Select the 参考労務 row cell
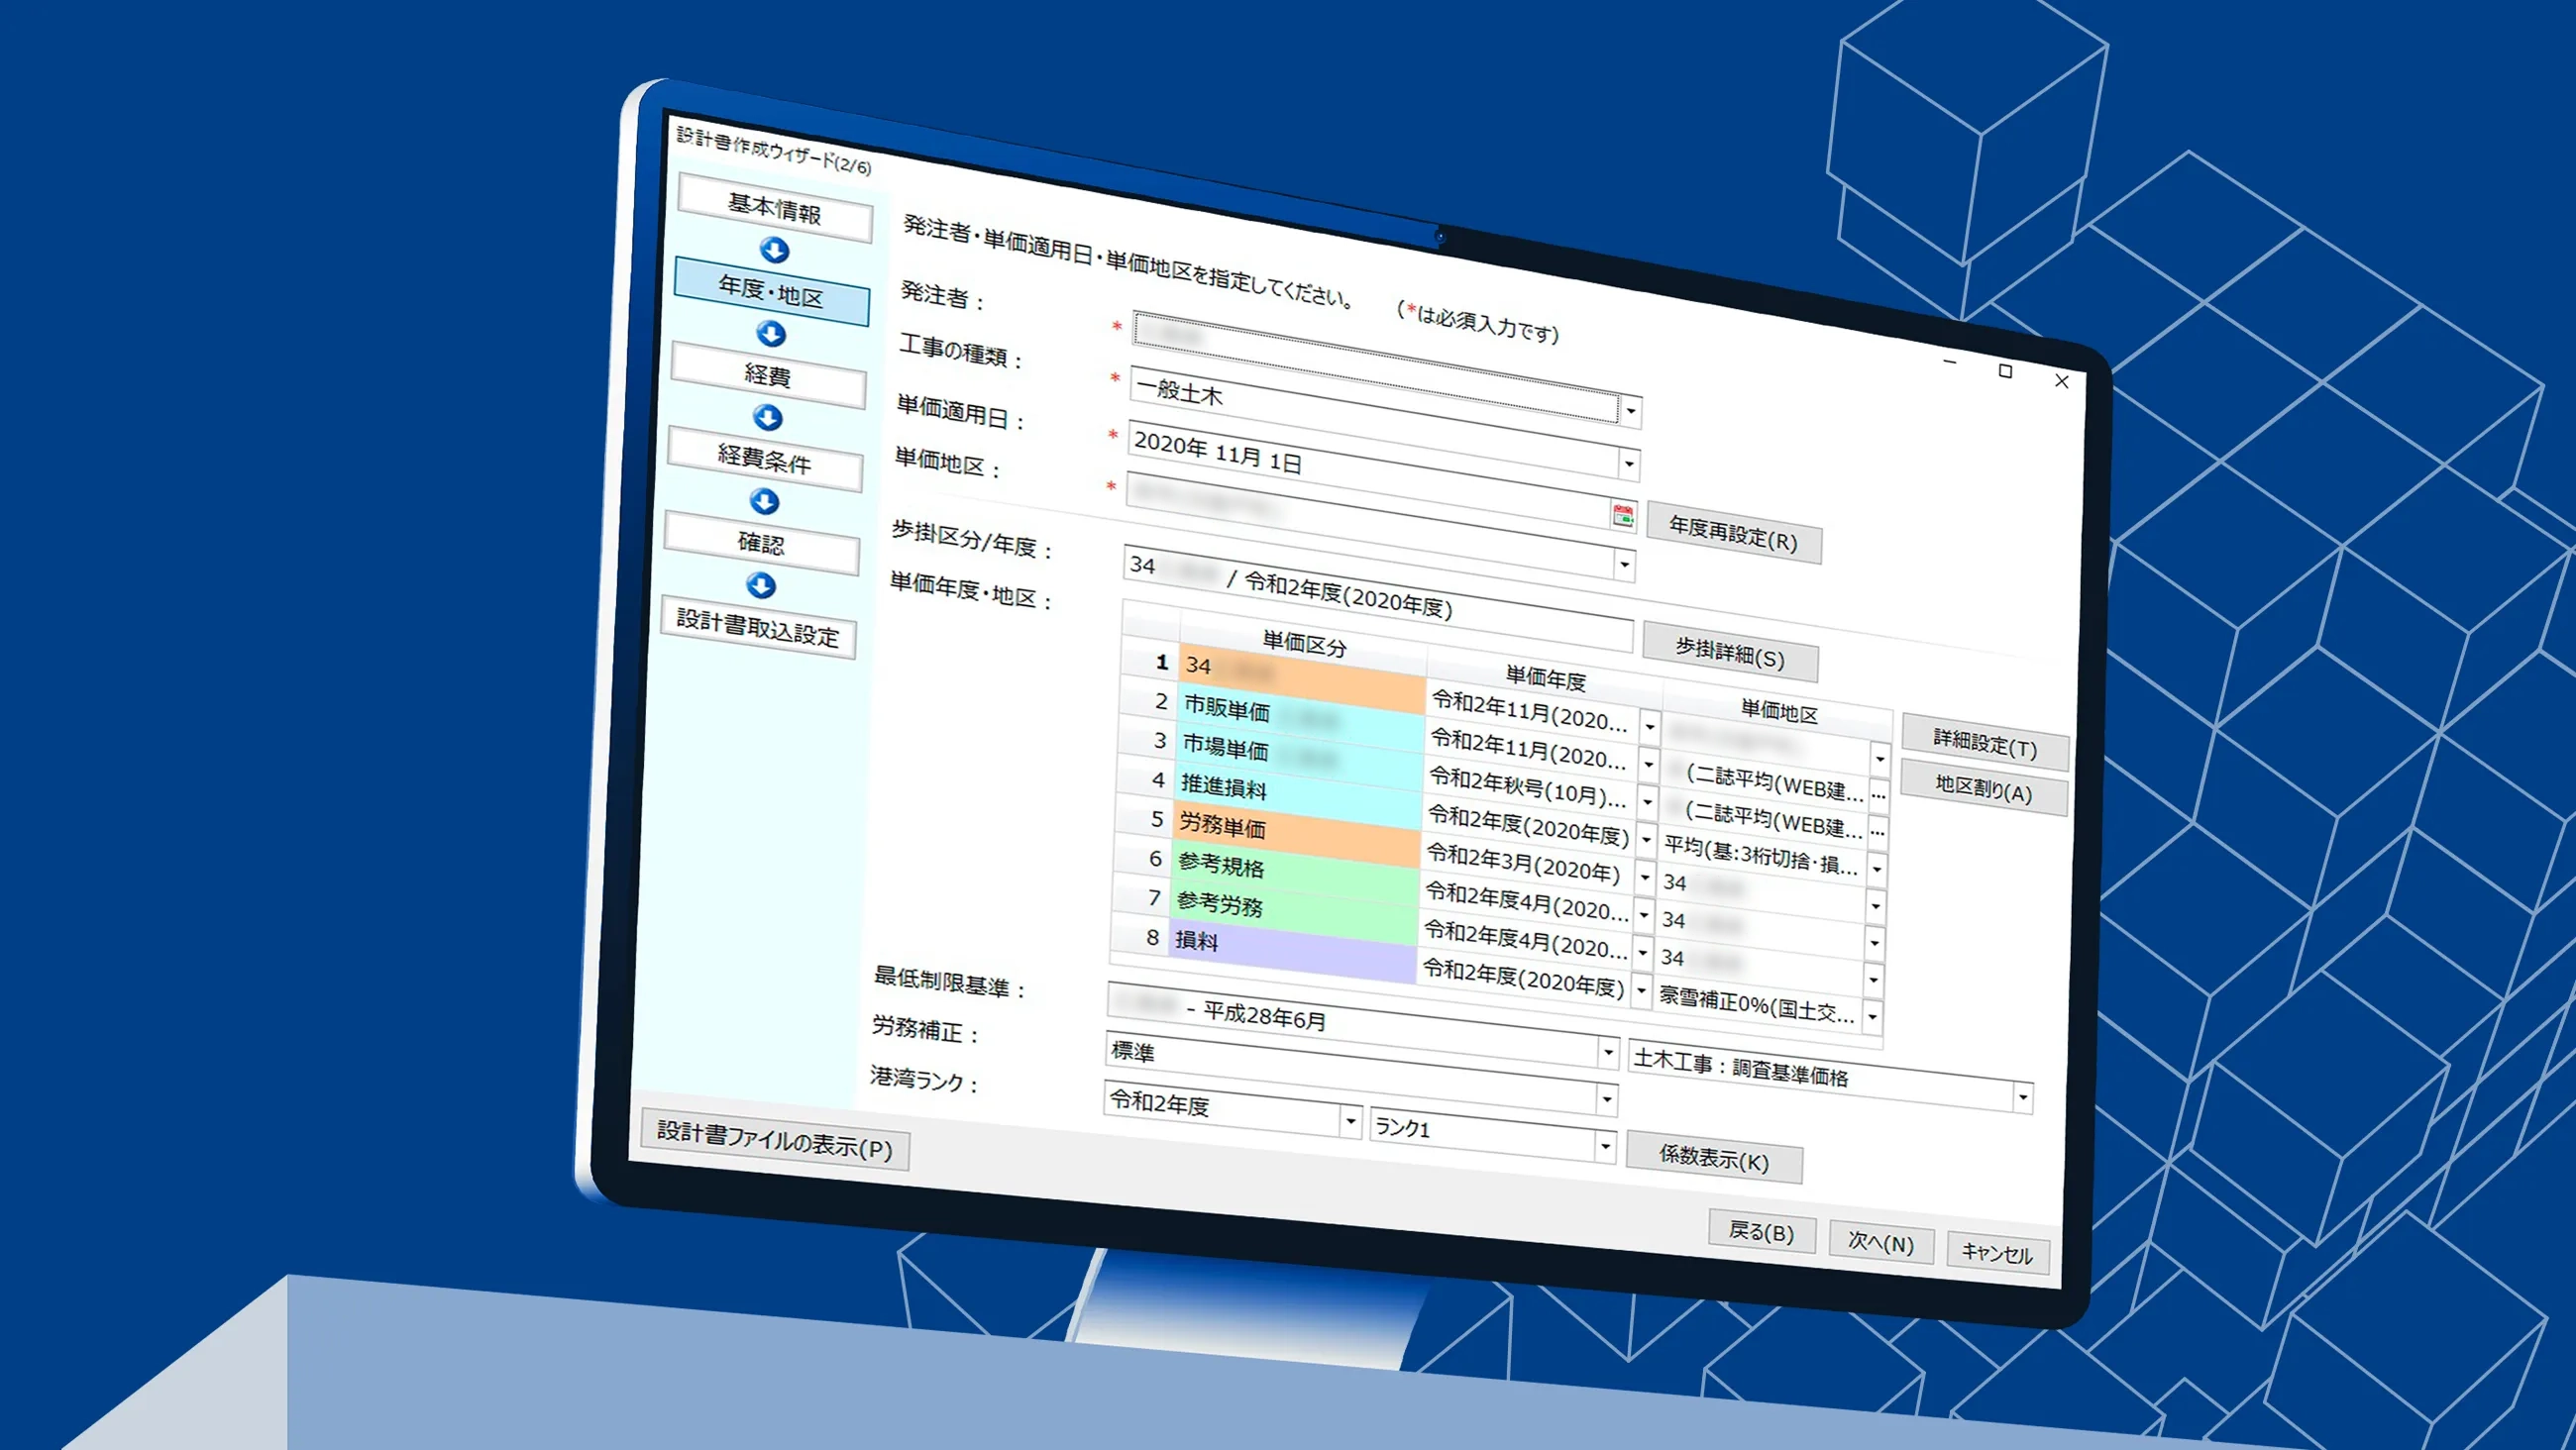 coord(1293,910)
